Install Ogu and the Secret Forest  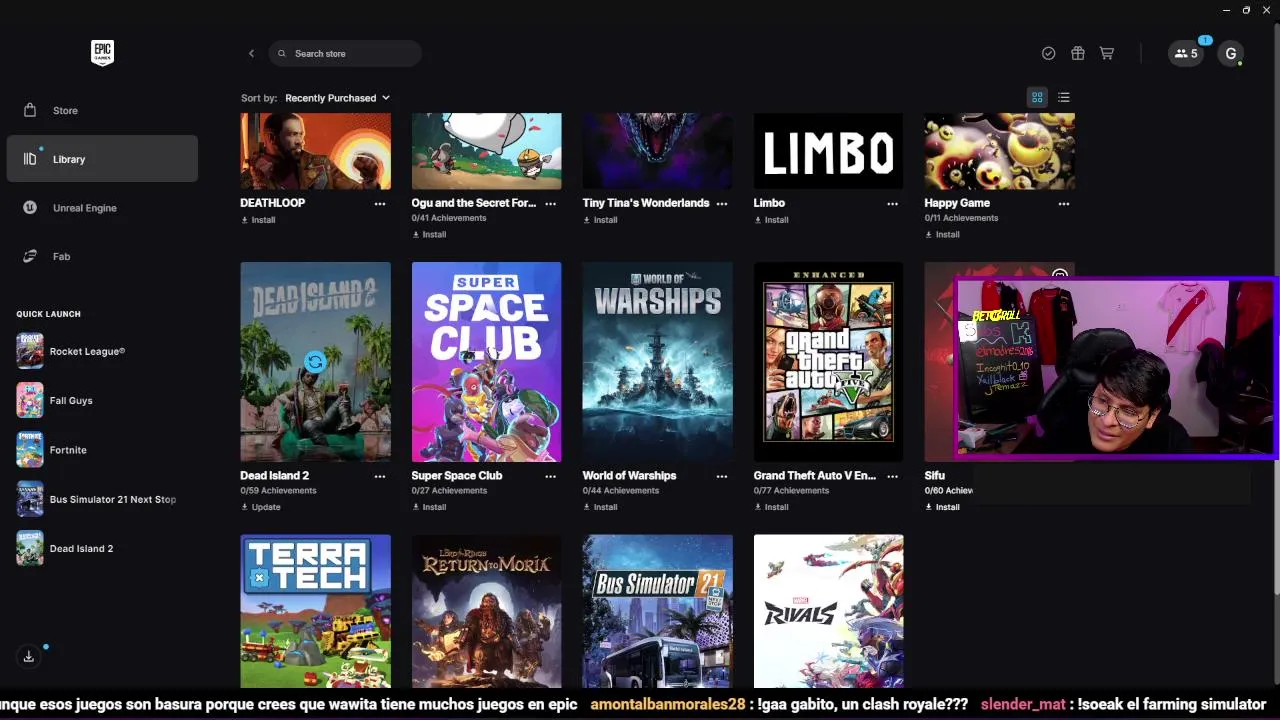coord(429,235)
